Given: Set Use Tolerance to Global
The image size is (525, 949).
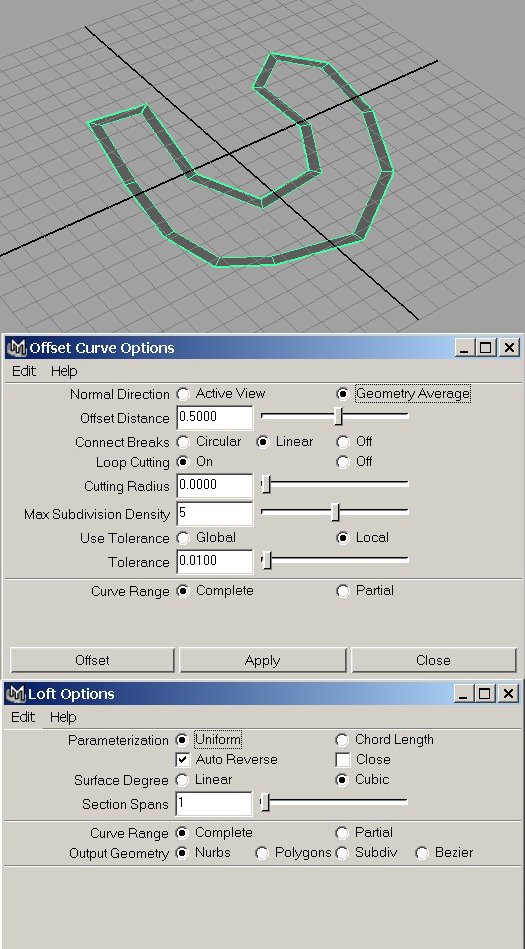Looking at the screenshot, I should [x=183, y=537].
